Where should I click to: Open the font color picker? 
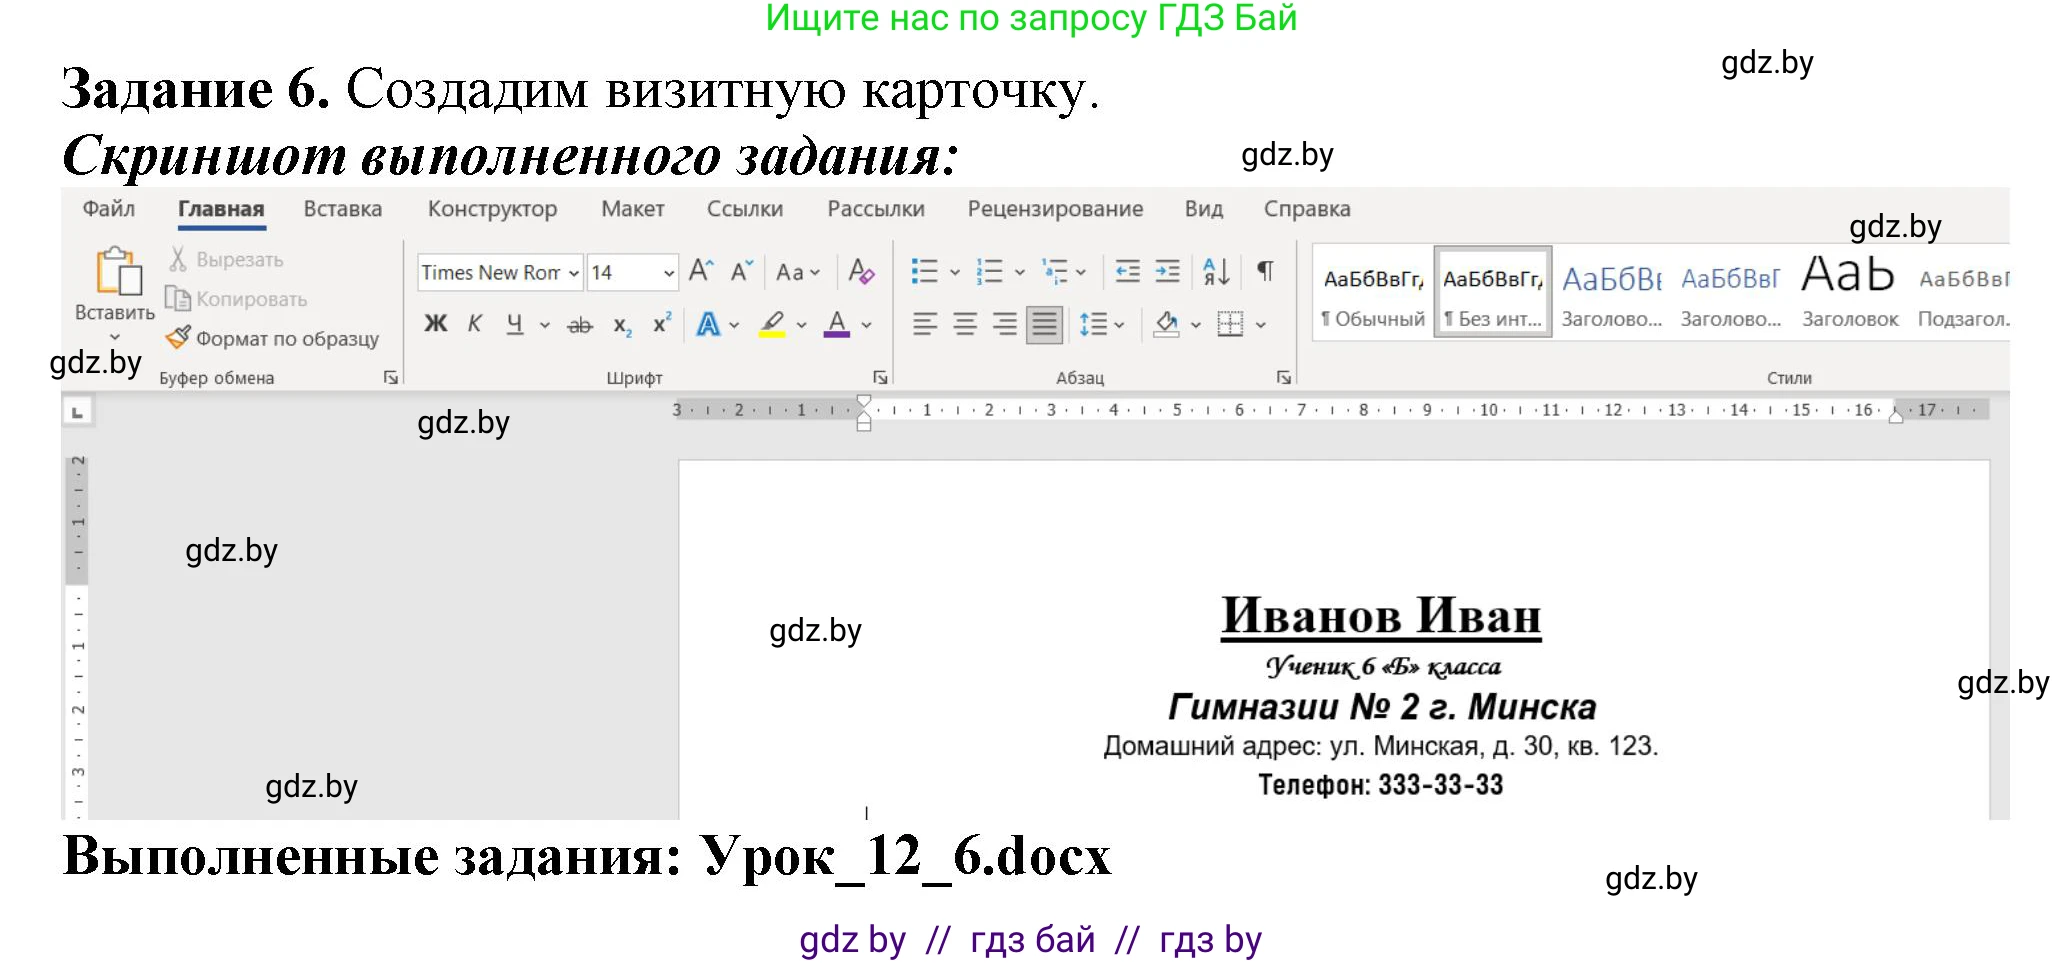click(x=837, y=323)
